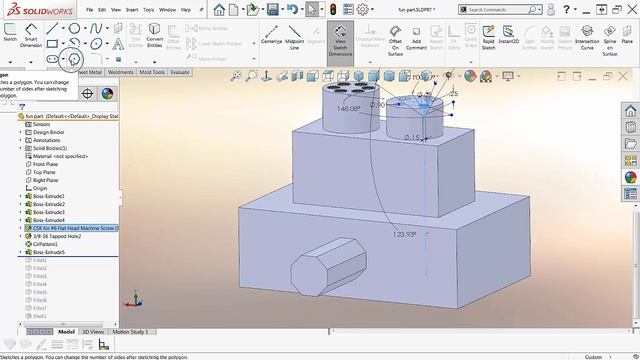Click the Zoom to Fit icon
This screenshot has height=360, width=640.
236,76
